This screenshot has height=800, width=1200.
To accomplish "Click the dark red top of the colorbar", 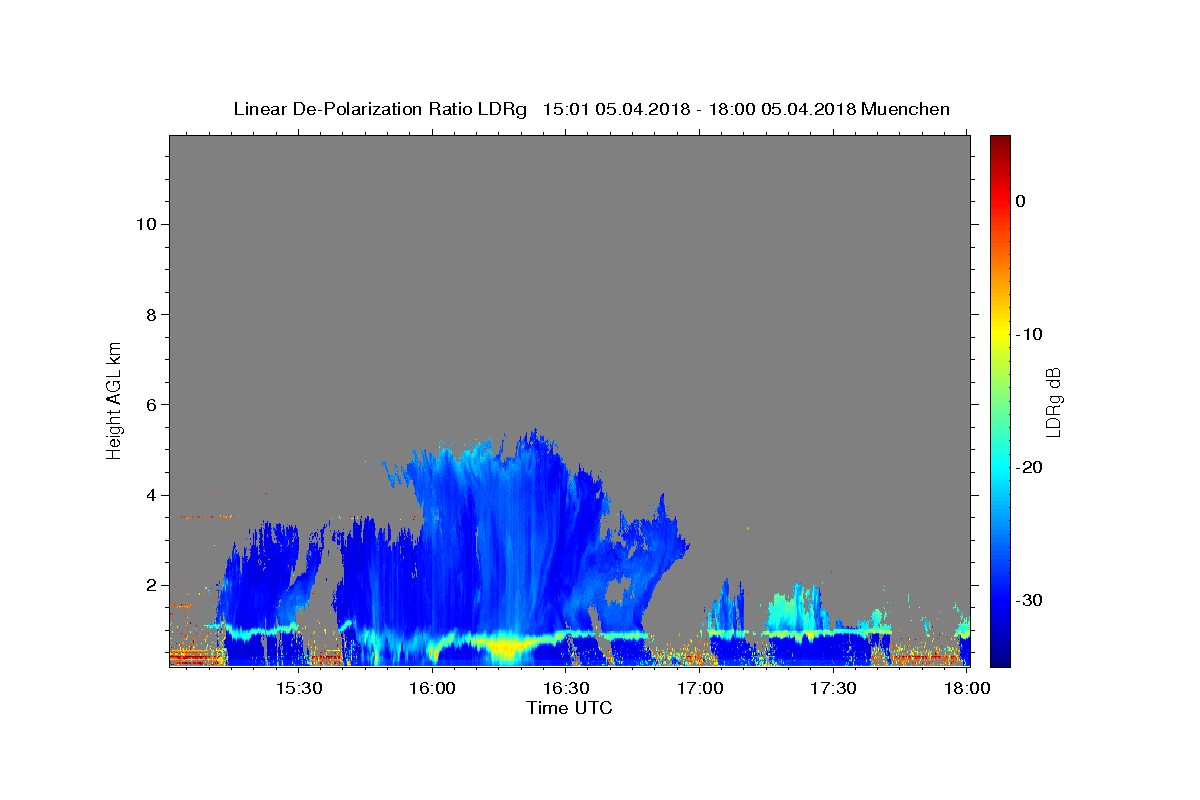I will coord(999,142).
